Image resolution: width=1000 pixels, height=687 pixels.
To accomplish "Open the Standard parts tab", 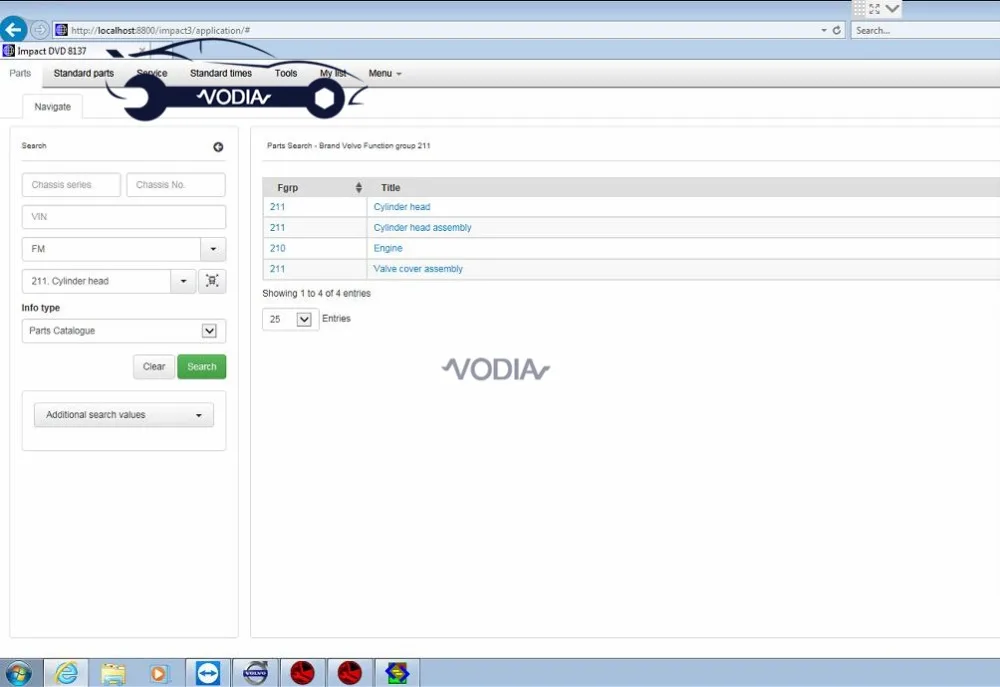I will [84, 73].
